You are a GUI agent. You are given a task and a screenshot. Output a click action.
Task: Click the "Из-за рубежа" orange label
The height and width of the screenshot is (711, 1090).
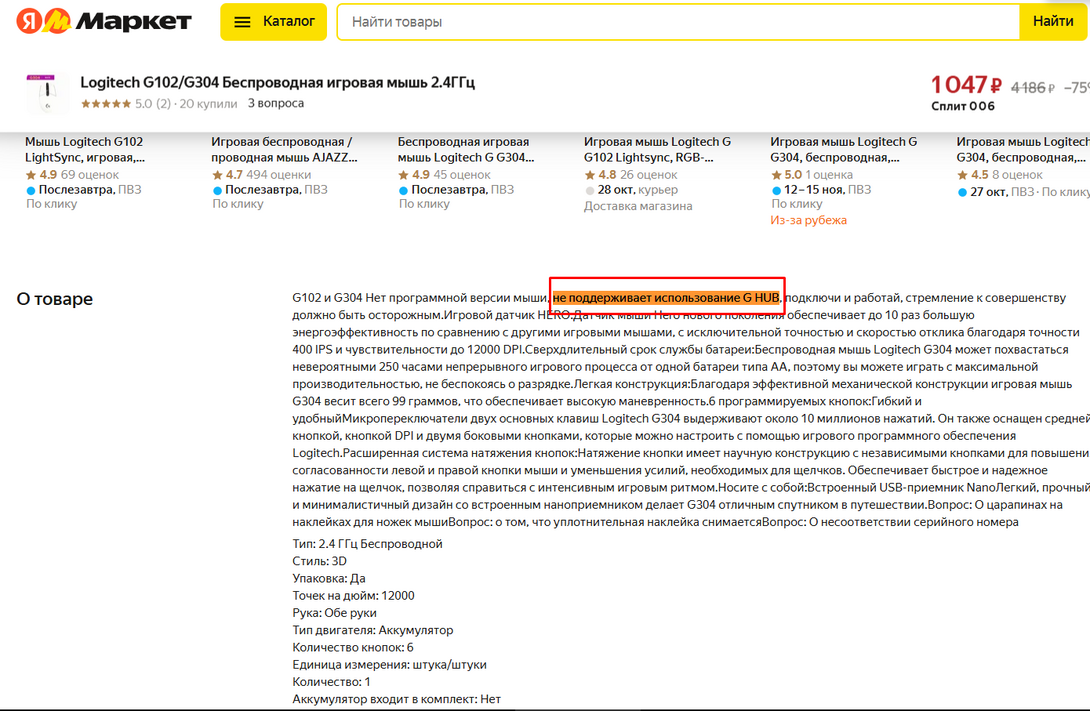[x=808, y=220]
